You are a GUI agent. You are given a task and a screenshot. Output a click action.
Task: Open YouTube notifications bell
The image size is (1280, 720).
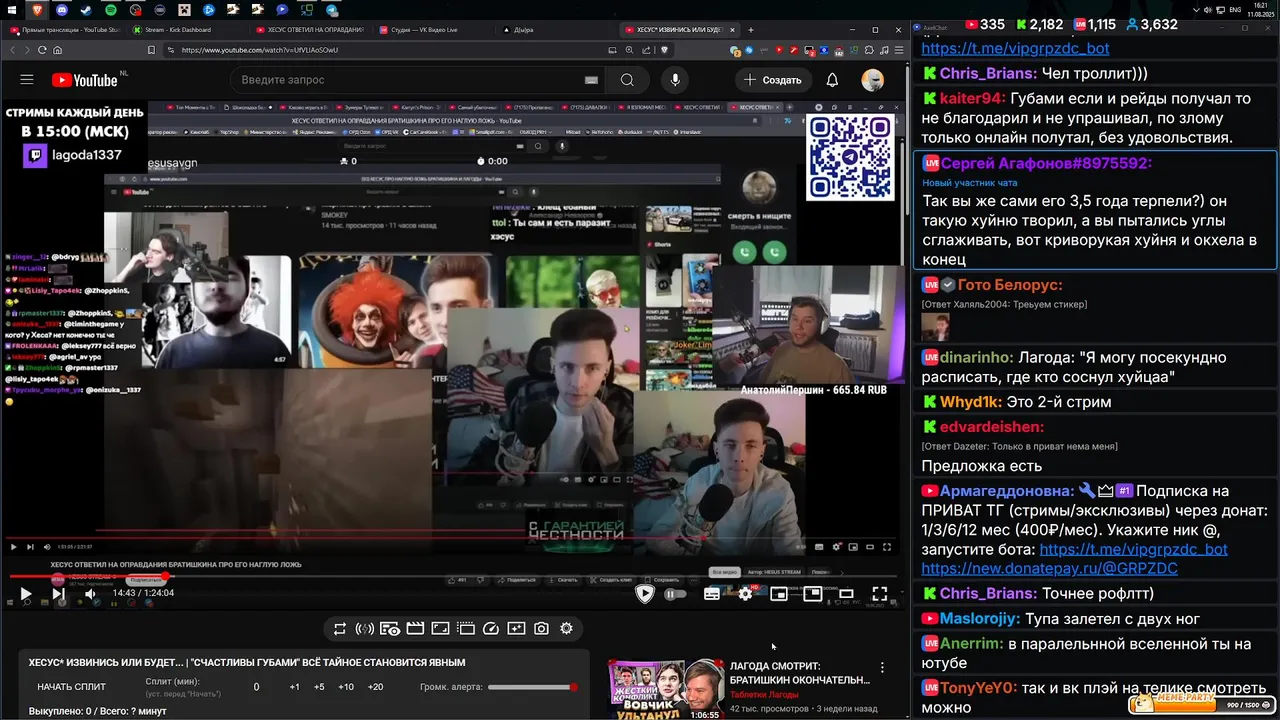832,80
